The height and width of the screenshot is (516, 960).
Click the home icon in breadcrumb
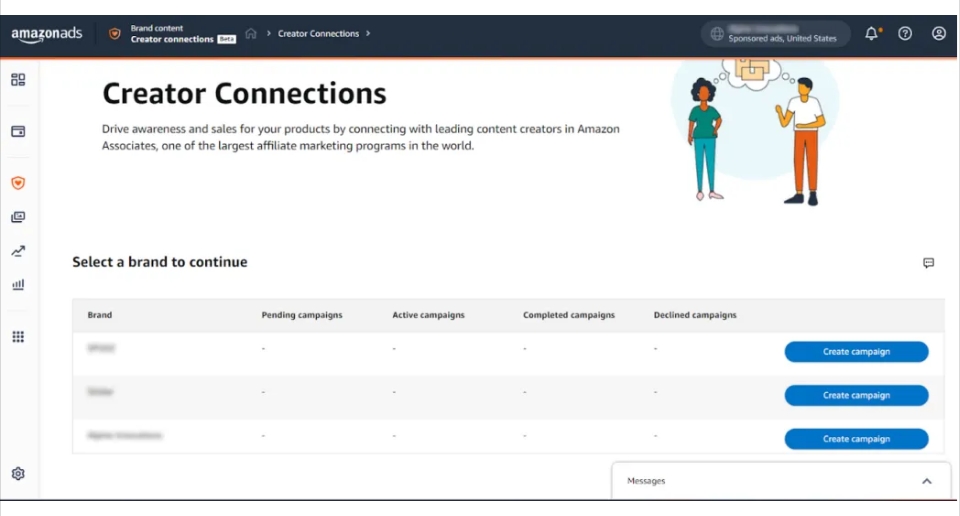click(x=251, y=33)
